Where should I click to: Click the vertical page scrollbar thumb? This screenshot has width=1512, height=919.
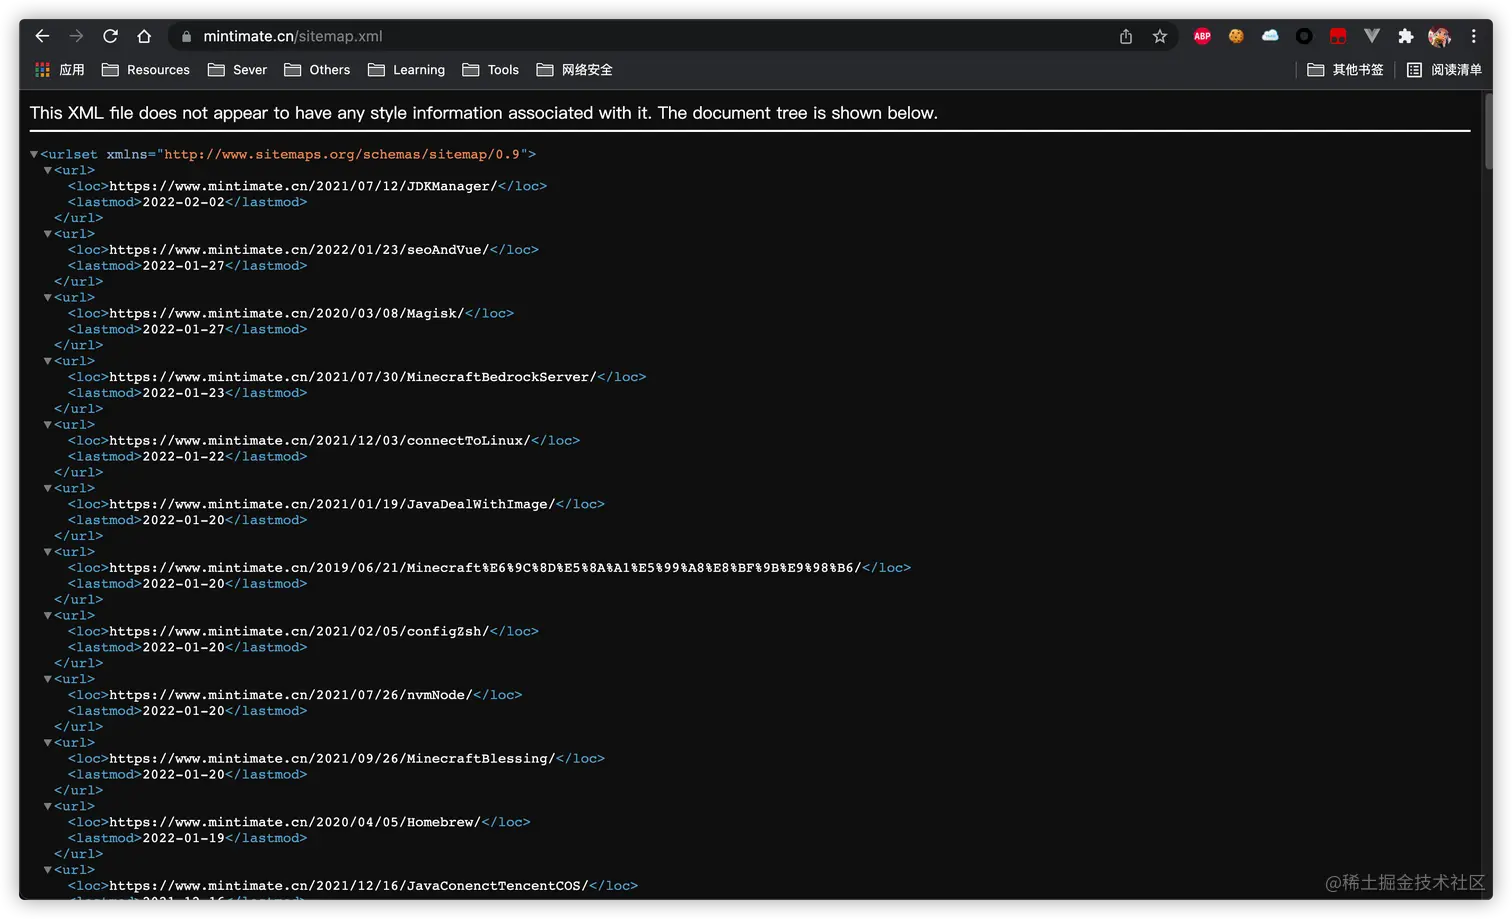(1488, 132)
